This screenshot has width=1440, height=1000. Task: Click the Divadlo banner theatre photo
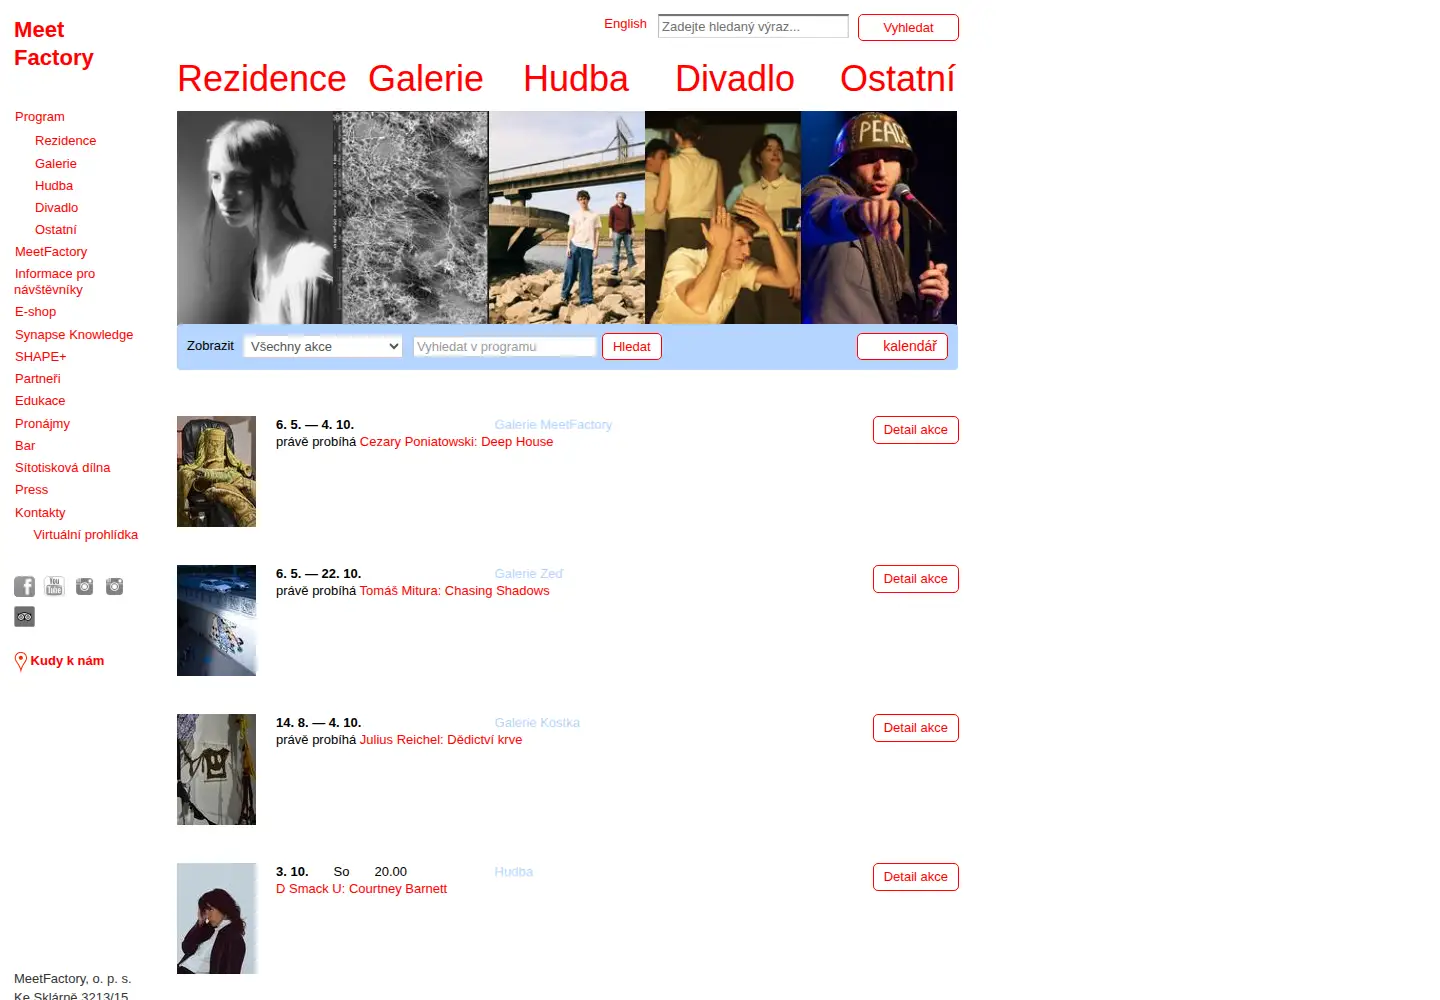coord(723,217)
